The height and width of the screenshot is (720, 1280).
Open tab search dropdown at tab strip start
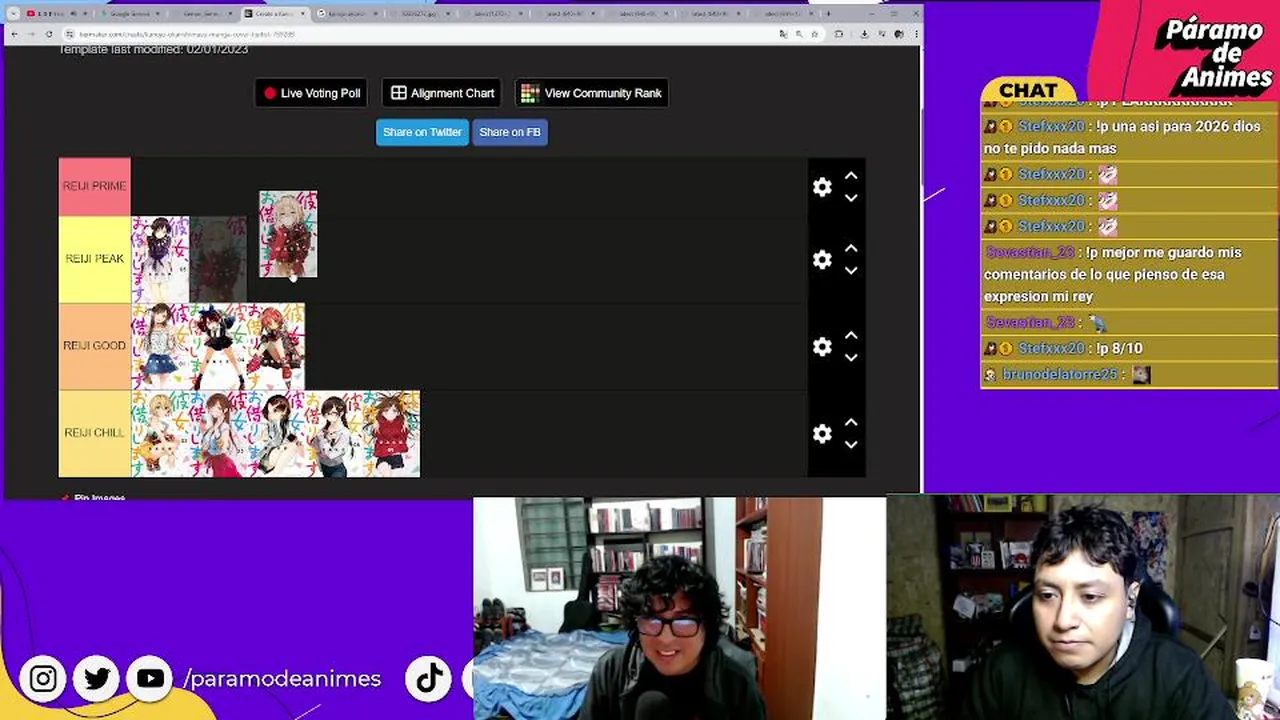(13, 14)
